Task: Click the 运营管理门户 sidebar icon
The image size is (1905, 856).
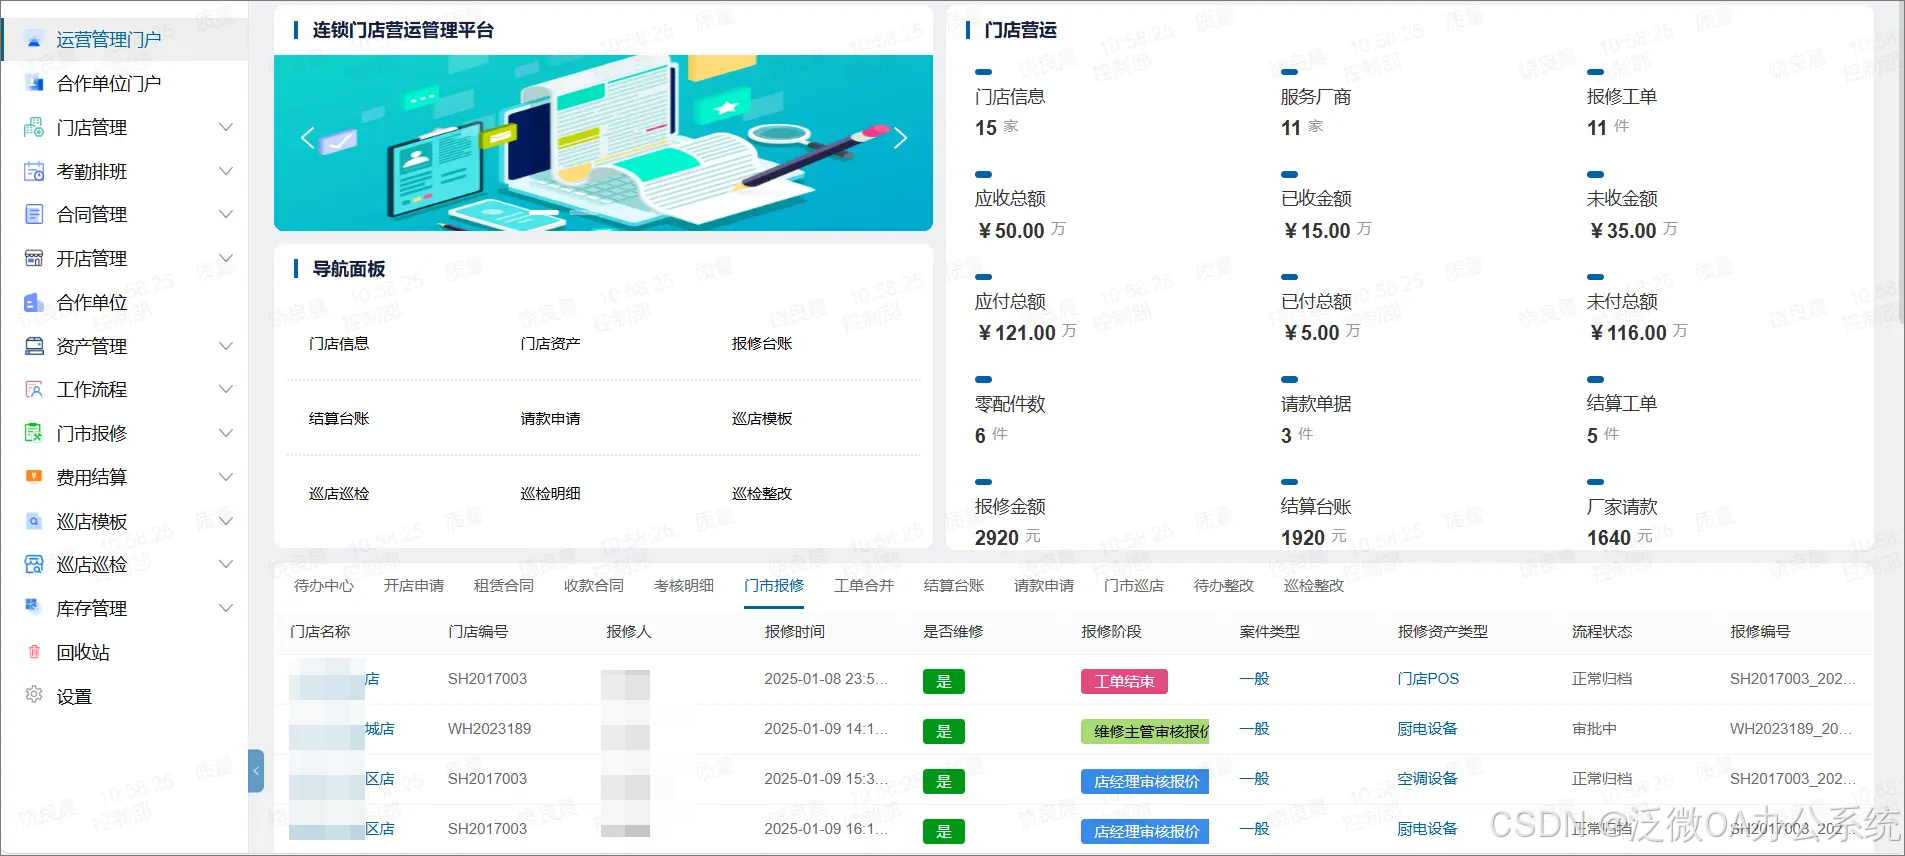Action: [x=34, y=40]
